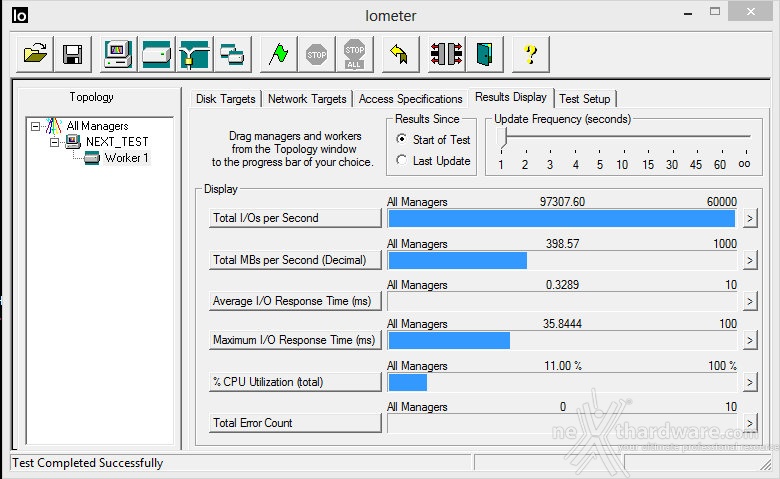Exit Iometer door icon

[485, 54]
